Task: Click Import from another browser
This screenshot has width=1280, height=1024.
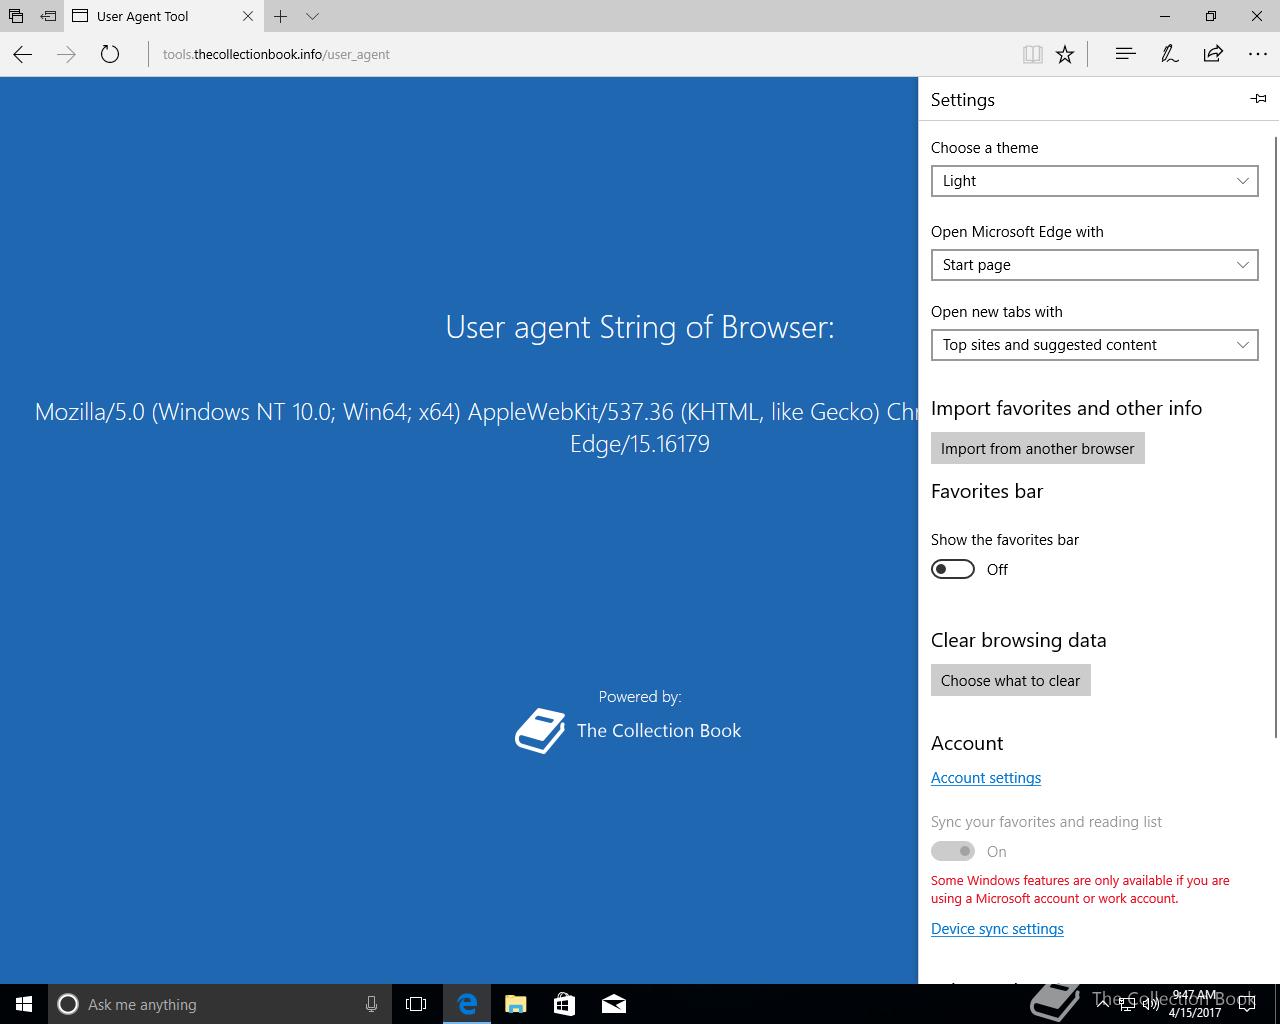Action: [x=1037, y=448]
